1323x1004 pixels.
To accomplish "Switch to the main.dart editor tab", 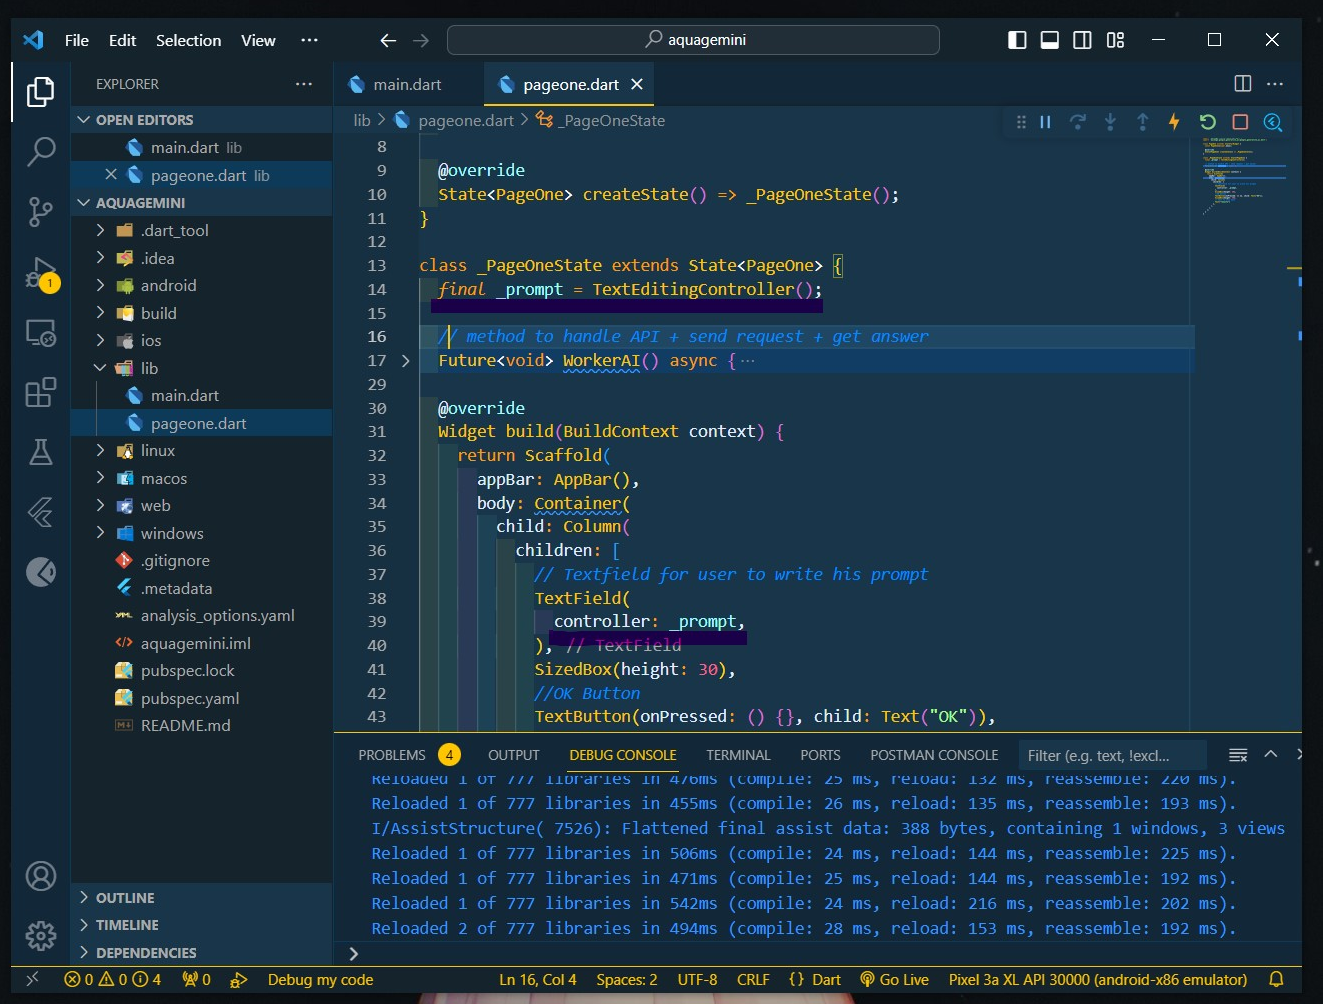I will coord(408,85).
